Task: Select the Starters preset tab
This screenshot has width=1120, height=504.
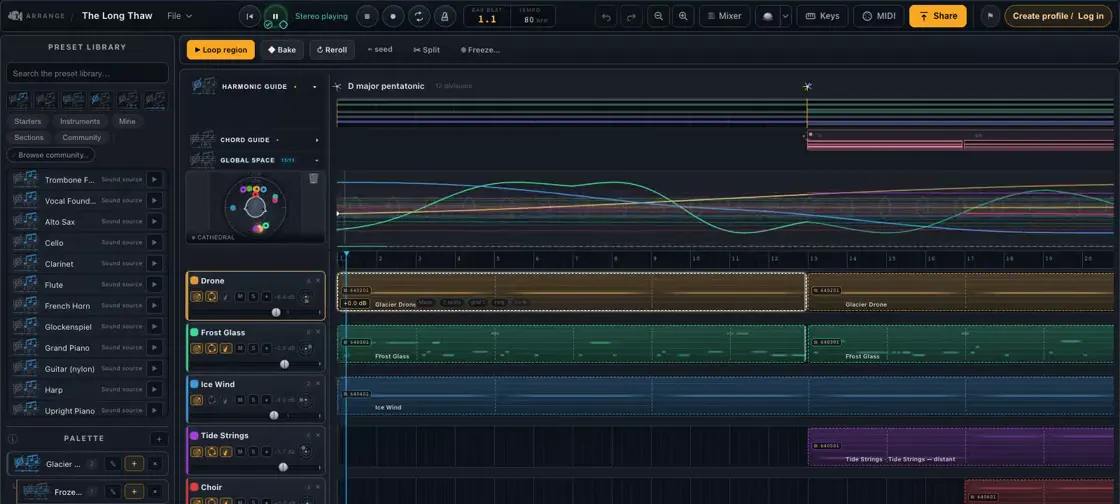Action: (27, 121)
